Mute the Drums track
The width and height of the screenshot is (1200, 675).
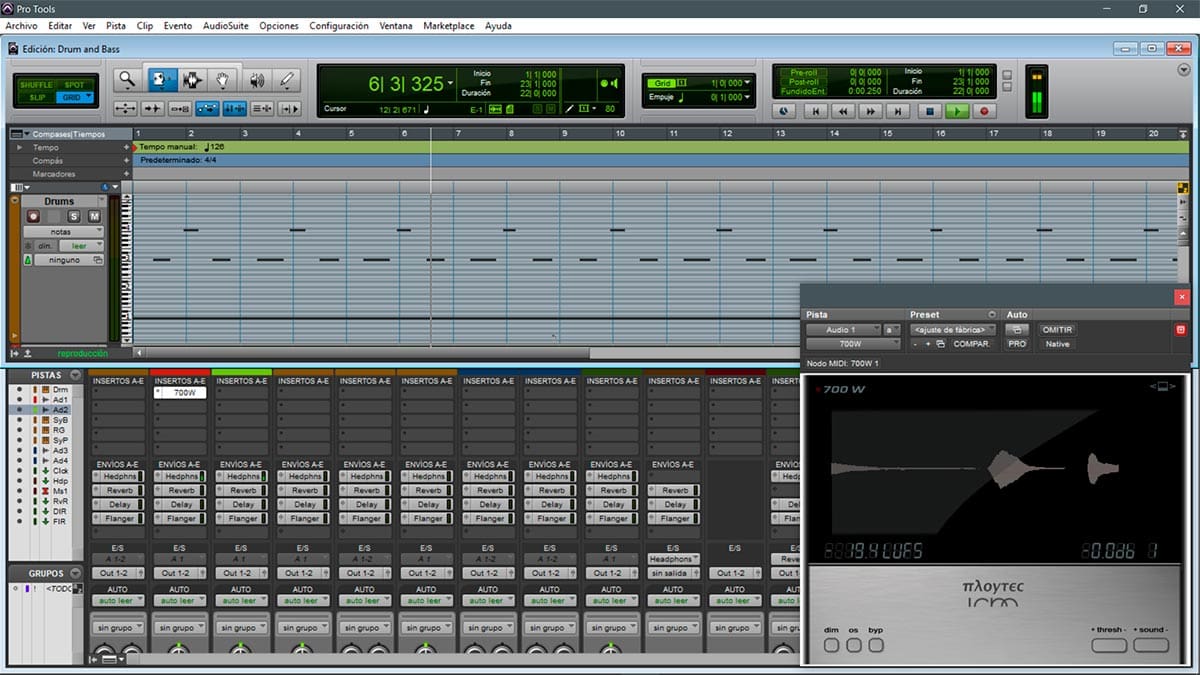tap(94, 216)
